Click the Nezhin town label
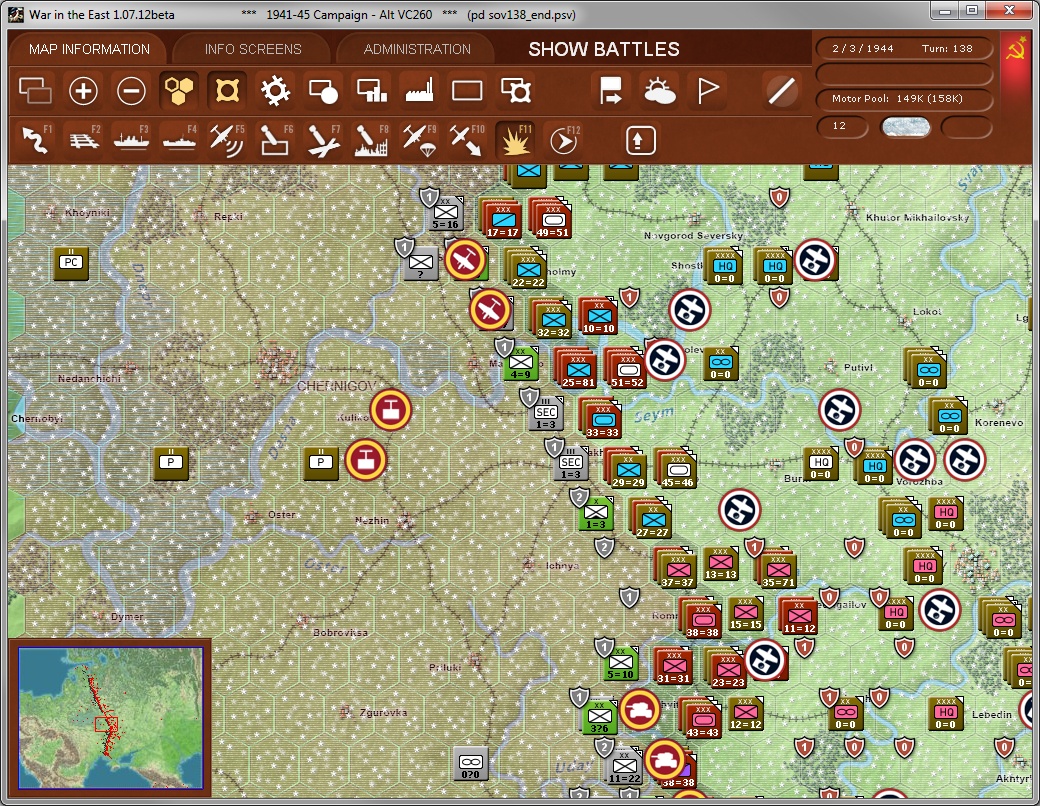 (x=372, y=521)
